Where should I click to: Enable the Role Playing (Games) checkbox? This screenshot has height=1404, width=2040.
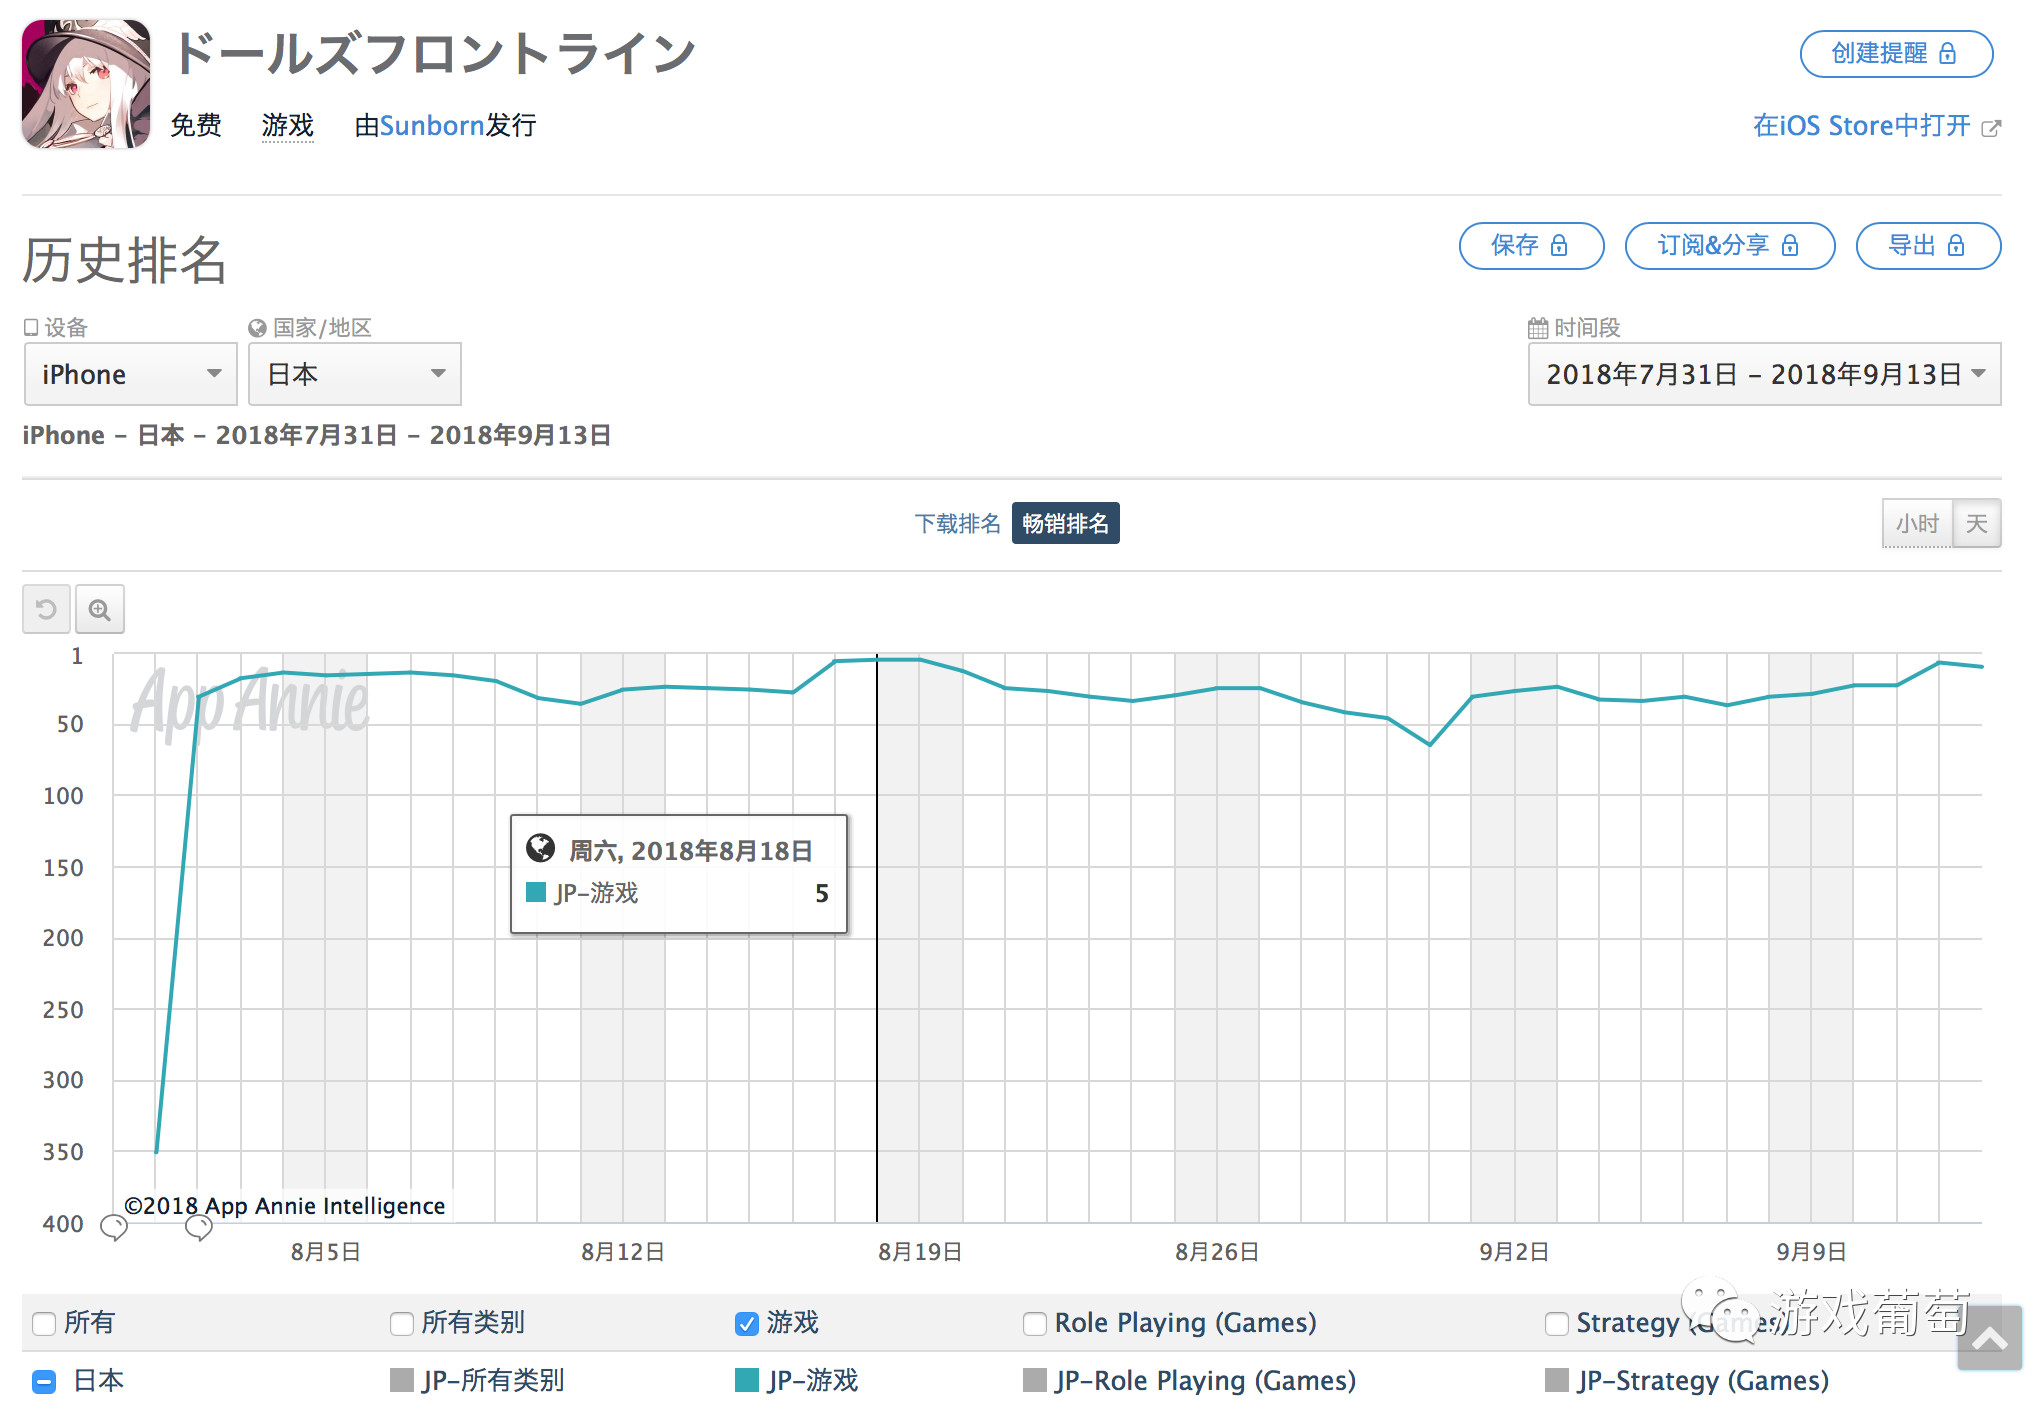click(x=1034, y=1324)
